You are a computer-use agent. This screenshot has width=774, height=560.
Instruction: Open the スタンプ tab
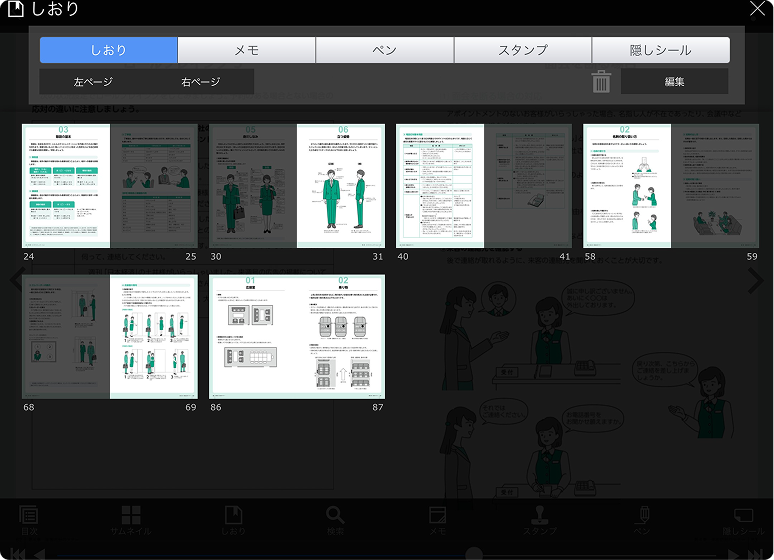523,50
